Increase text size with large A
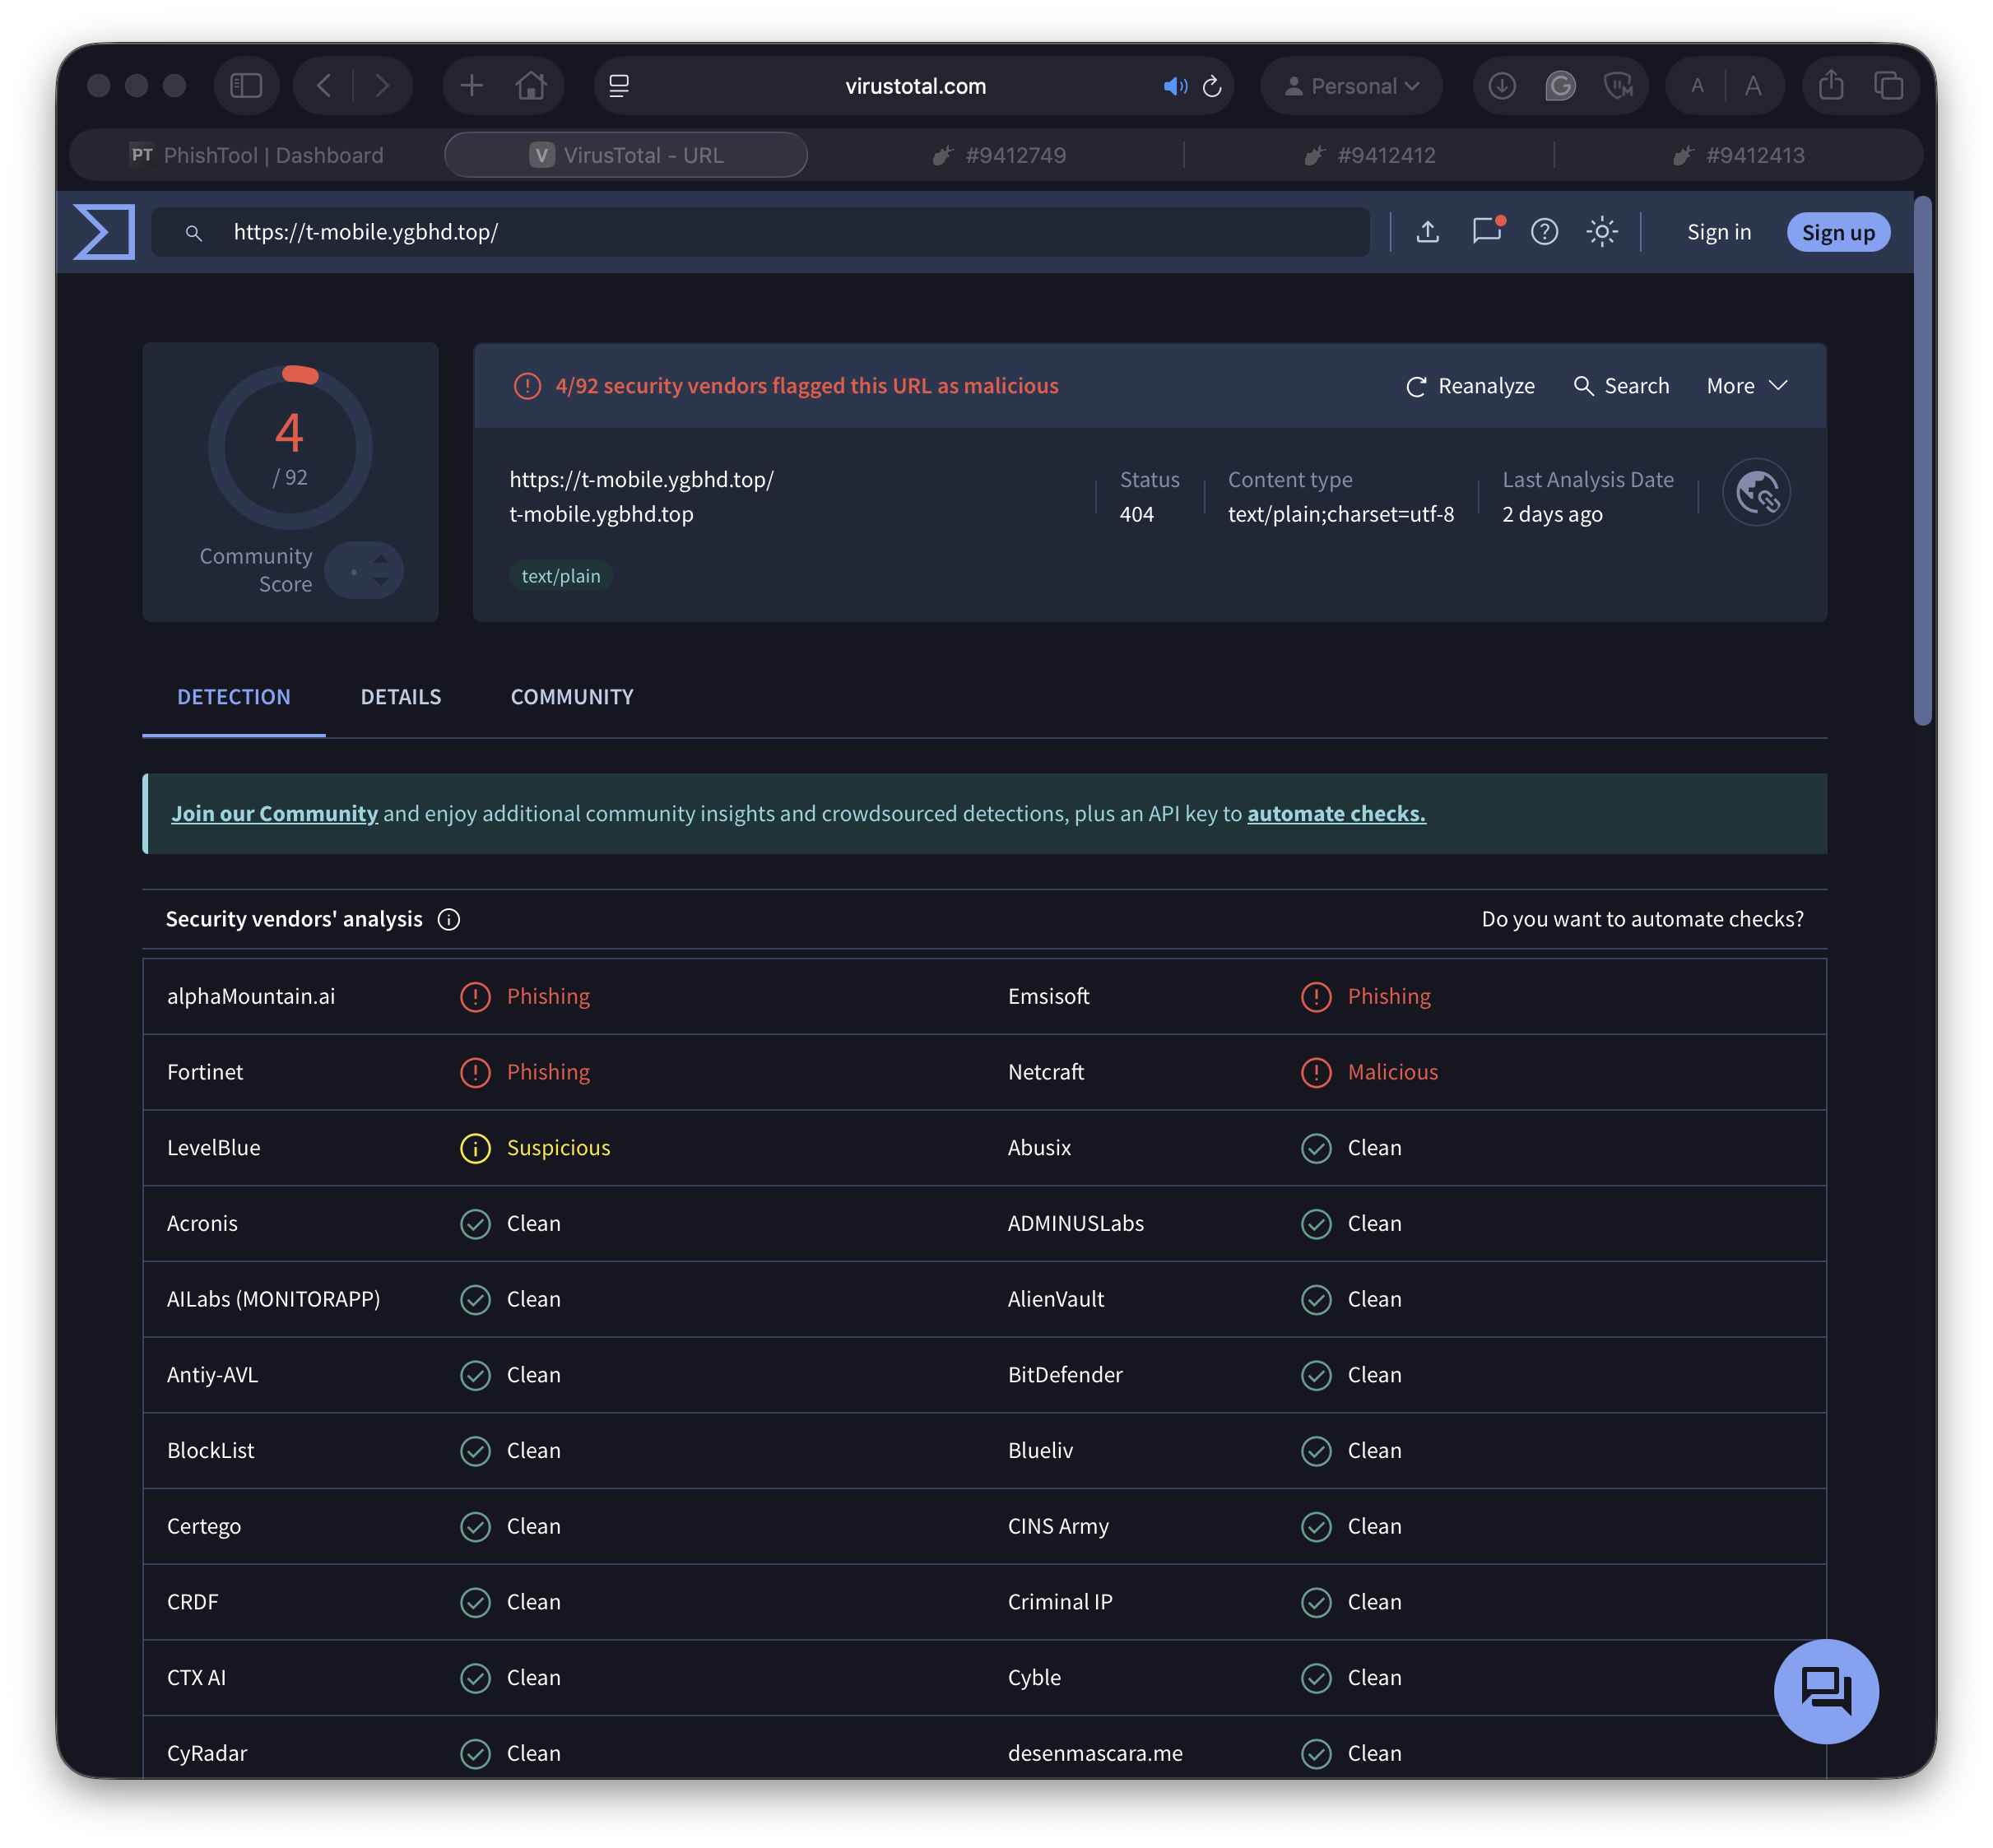Screen dimensions: 1993x1848 pyautogui.click(x=1753, y=86)
